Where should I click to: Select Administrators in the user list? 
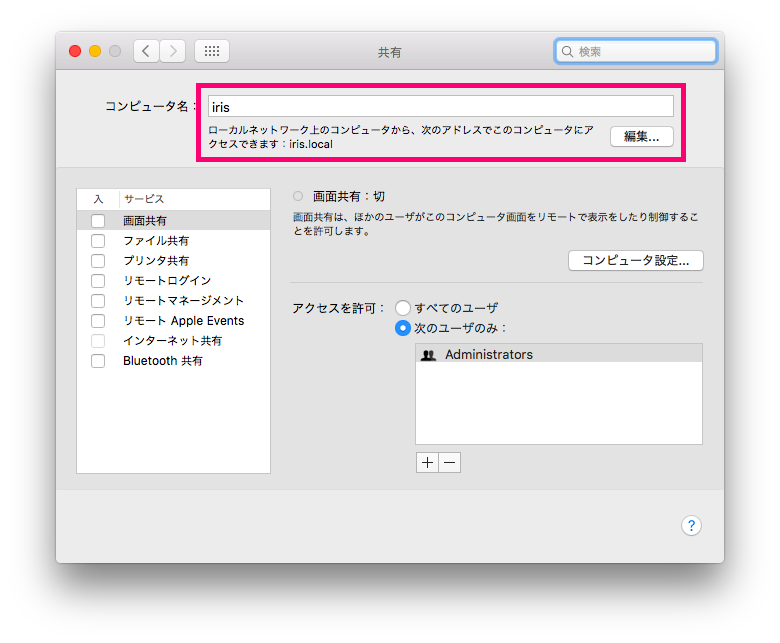pos(488,355)
